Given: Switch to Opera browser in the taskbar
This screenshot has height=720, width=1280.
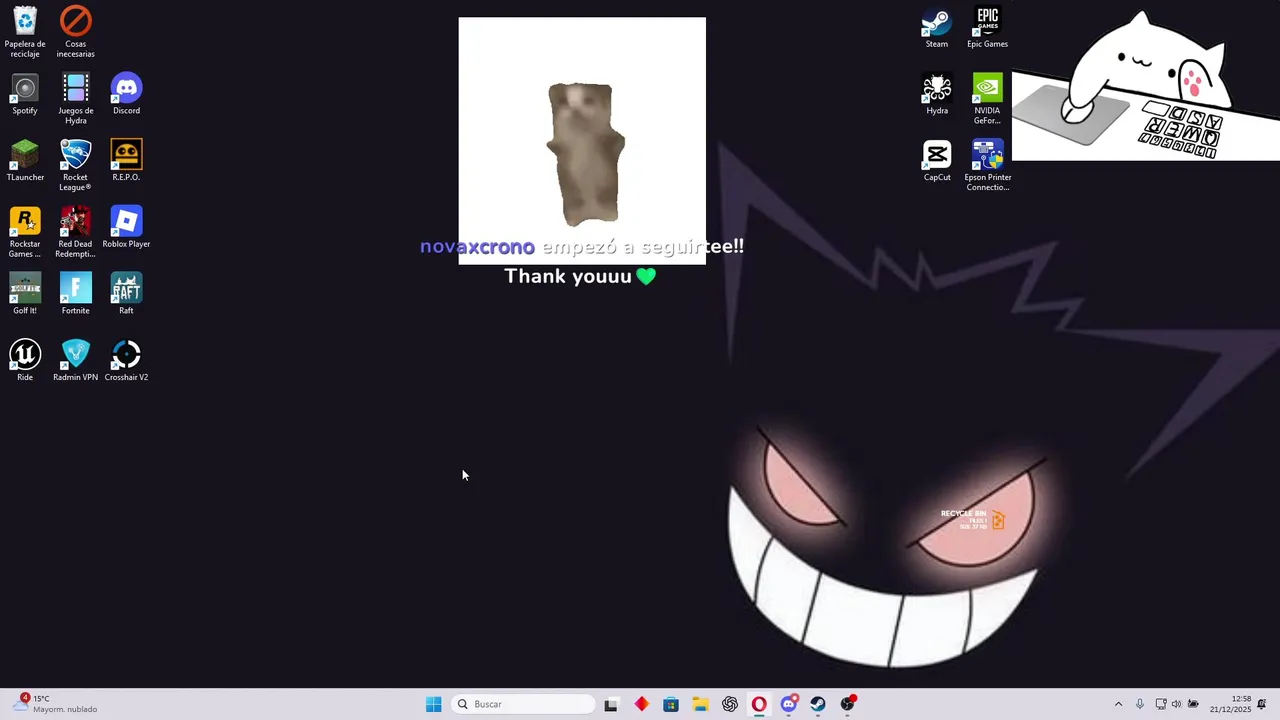Looking at the screenshot, I should (759, 704).
